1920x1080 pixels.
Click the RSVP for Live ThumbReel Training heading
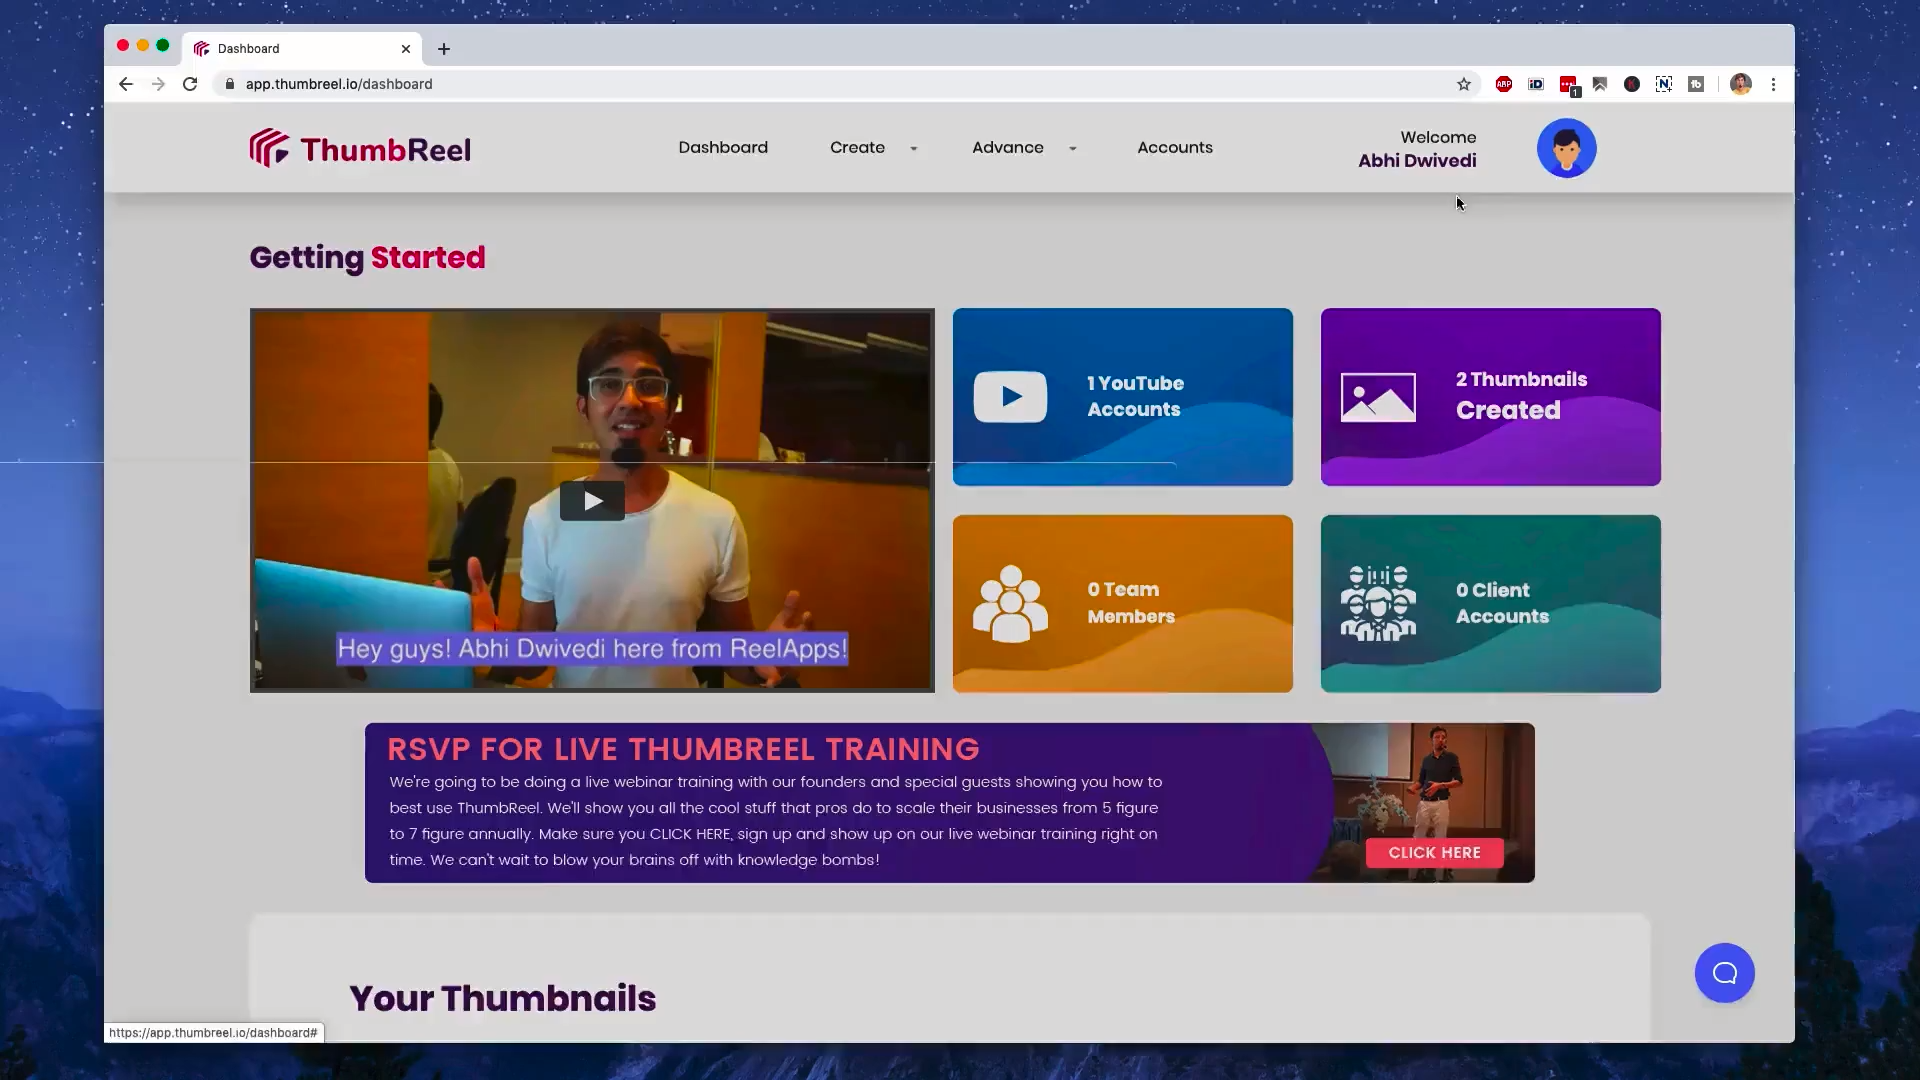683,749
